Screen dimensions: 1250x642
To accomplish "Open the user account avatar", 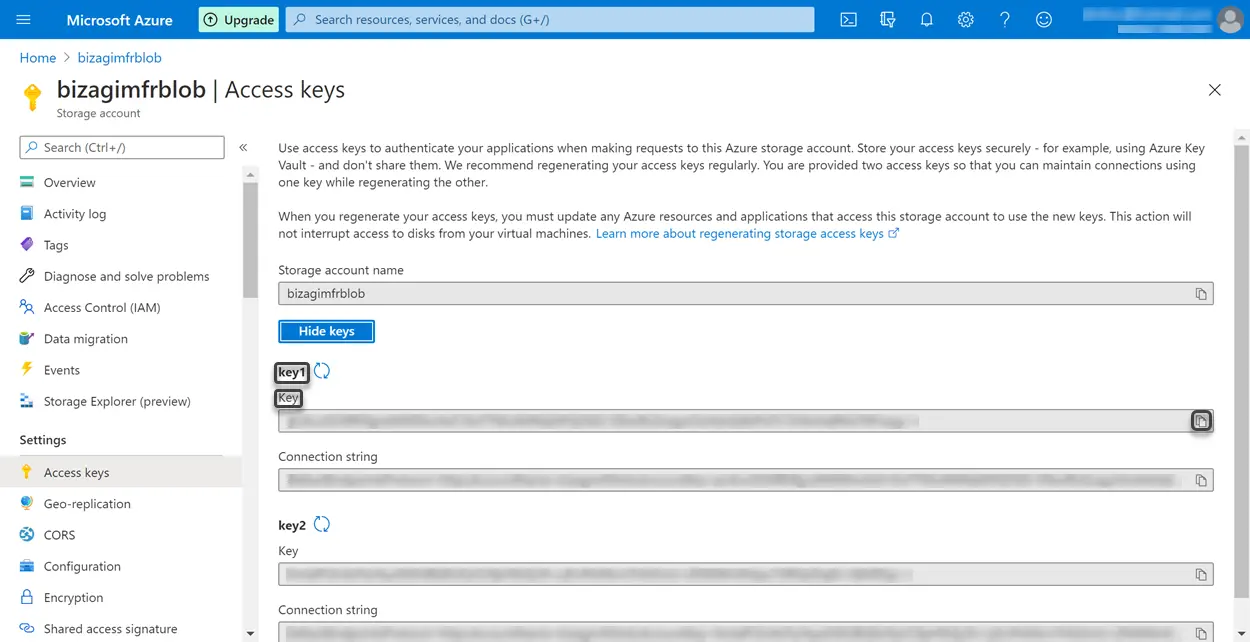I will coord(1230,19).
